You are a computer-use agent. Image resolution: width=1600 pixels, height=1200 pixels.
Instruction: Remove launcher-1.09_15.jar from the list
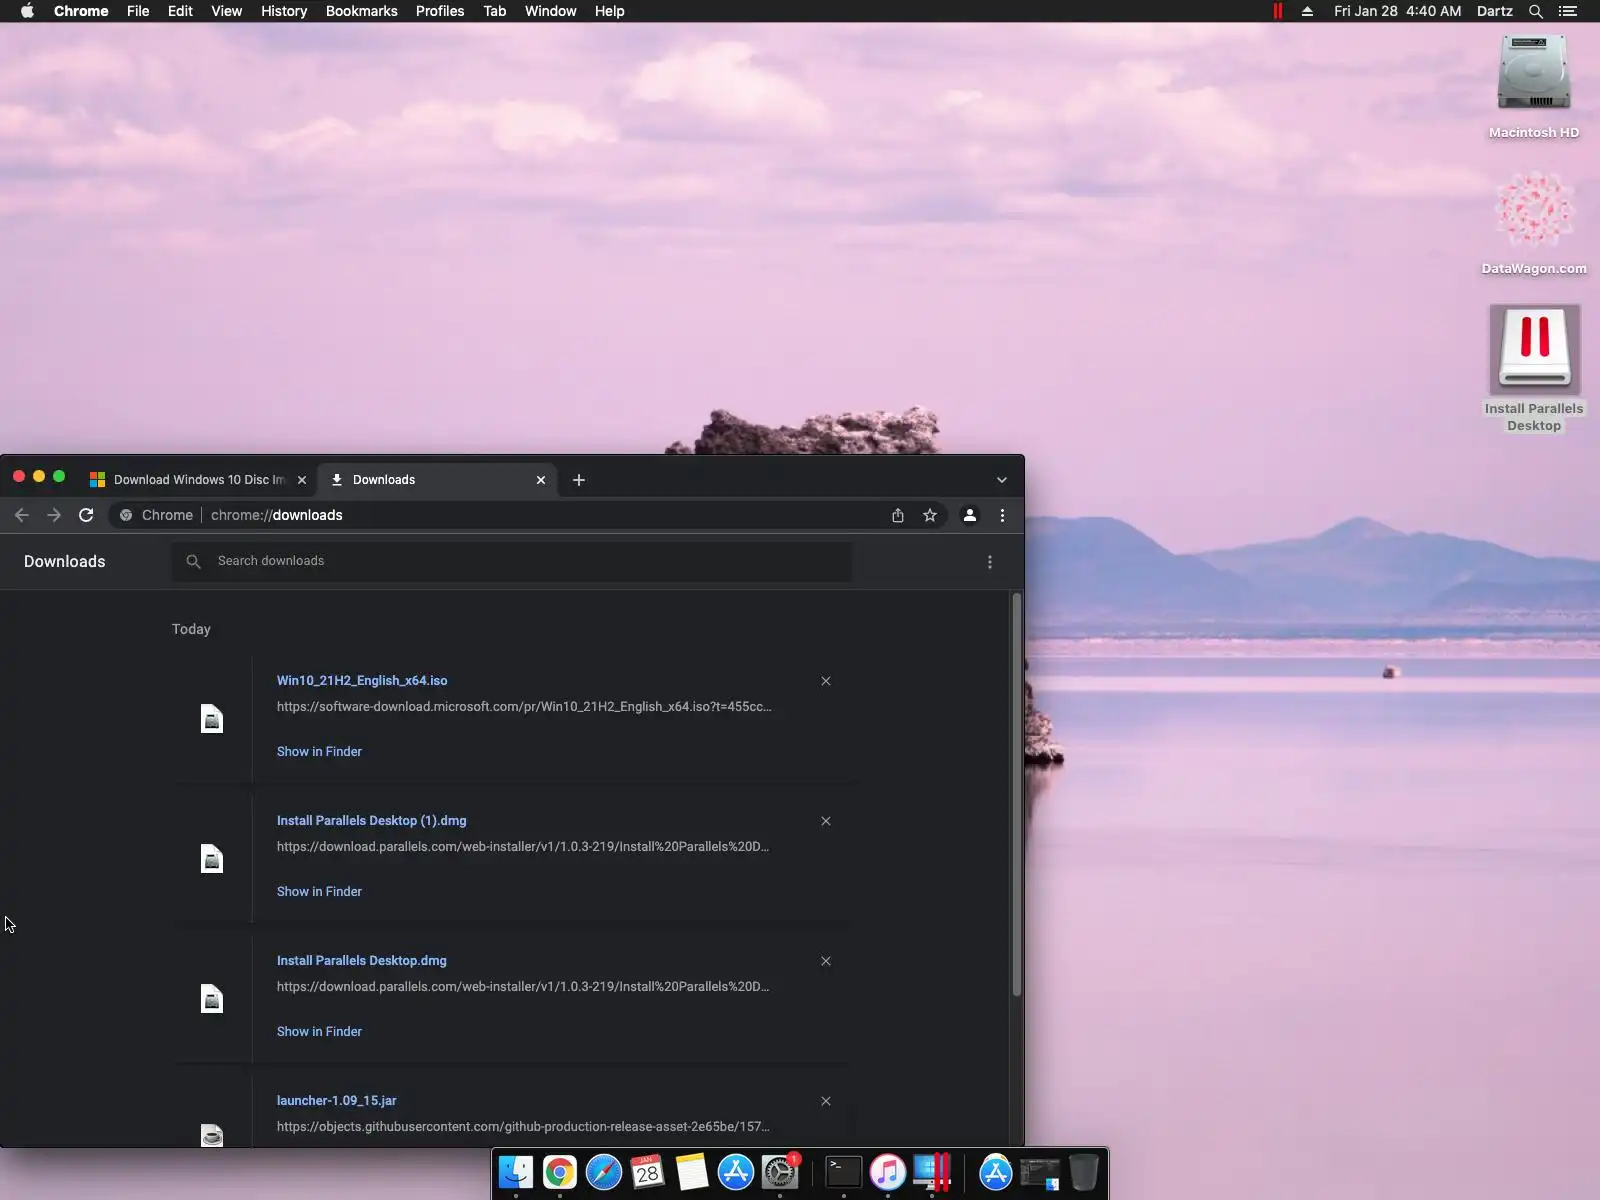click(x=826, y=1101)
